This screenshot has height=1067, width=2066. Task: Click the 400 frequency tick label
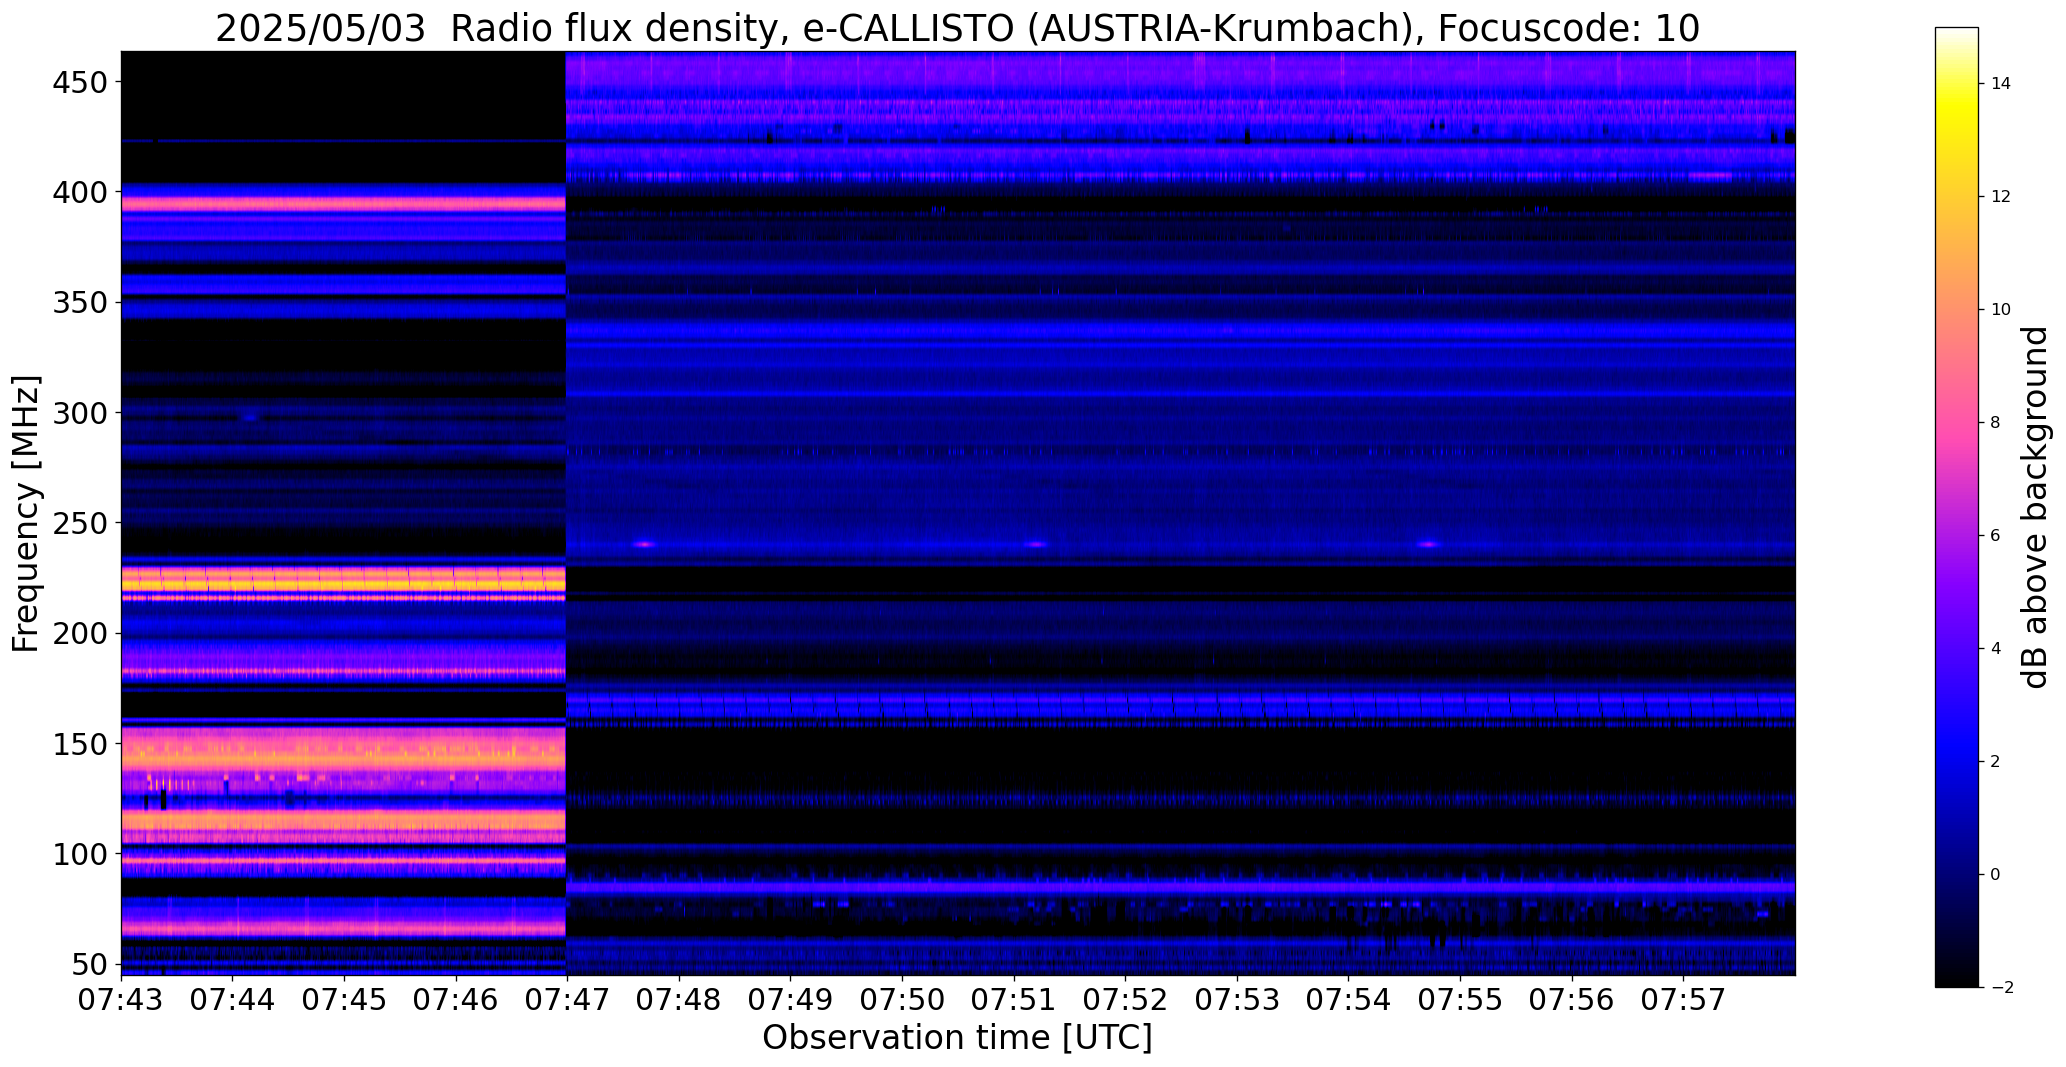click(80, 192)
